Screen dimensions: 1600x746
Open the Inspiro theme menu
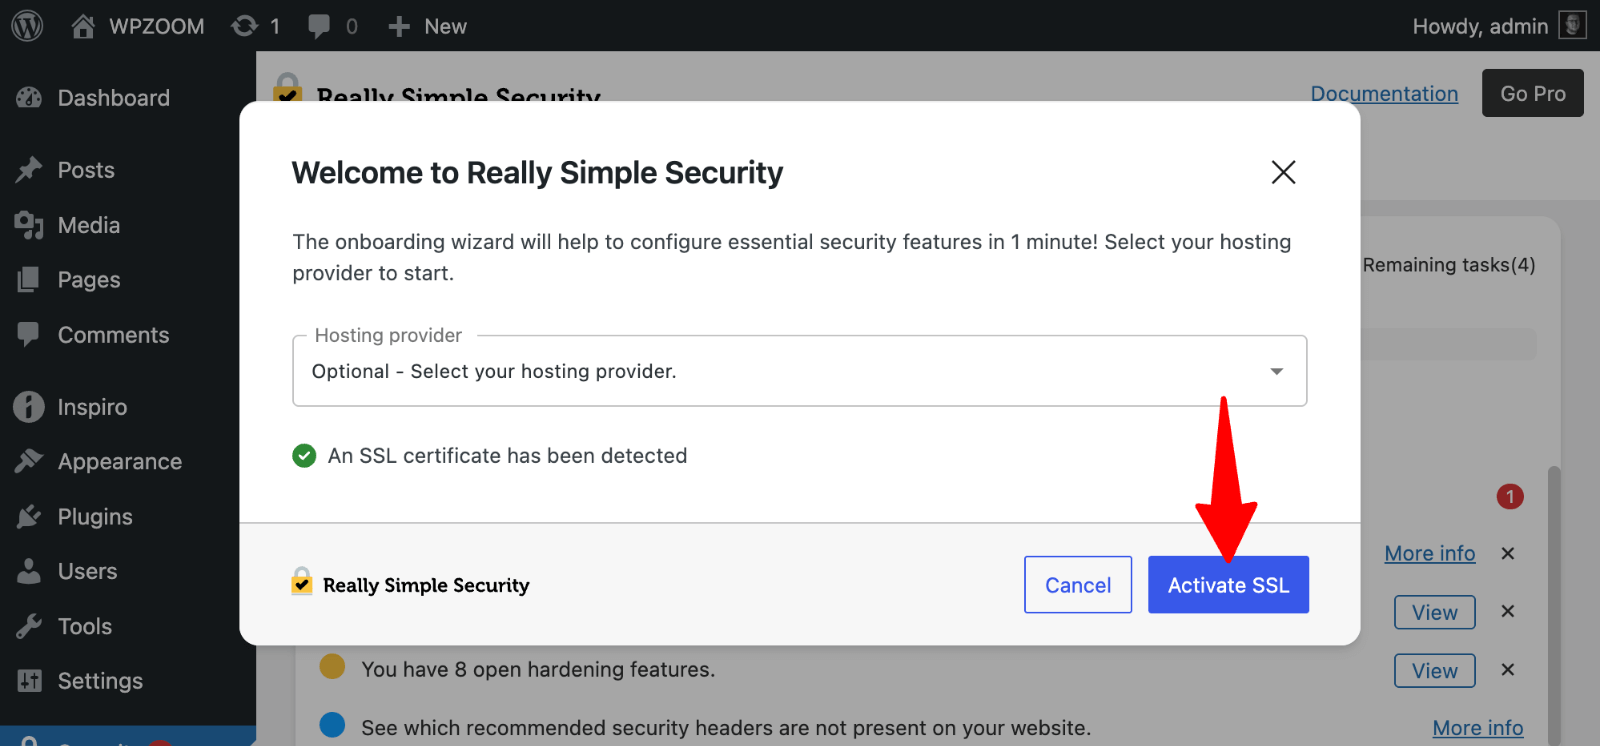point(92,407)
